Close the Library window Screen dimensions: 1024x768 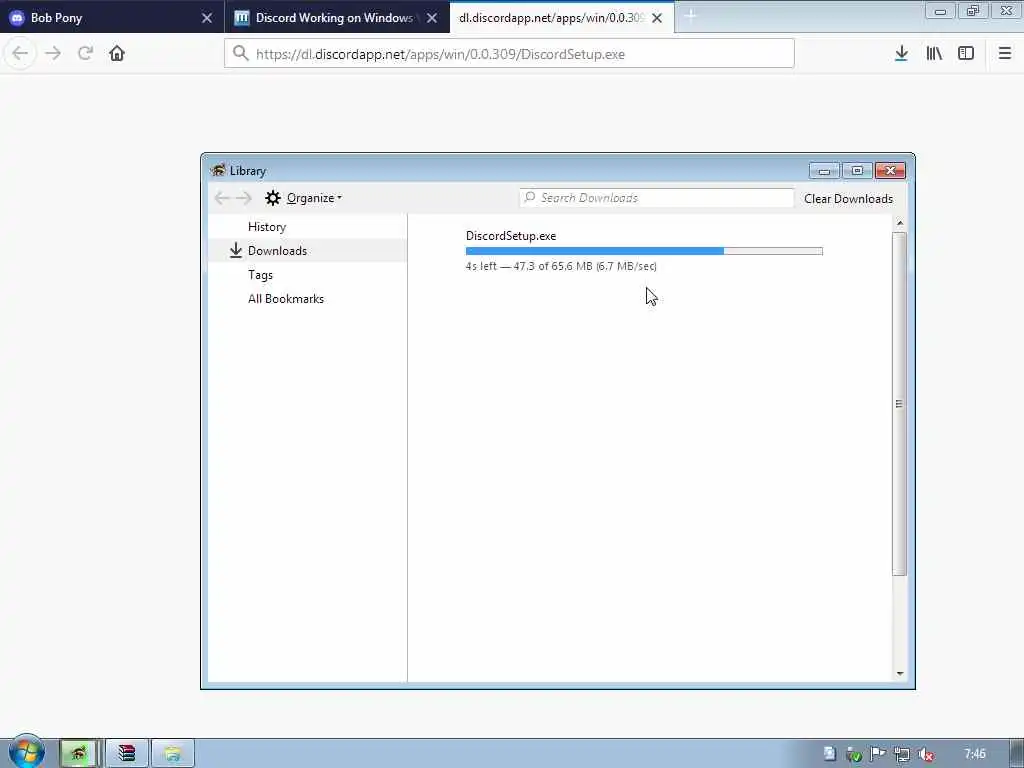pyautogui.click(x=890, y=170)
